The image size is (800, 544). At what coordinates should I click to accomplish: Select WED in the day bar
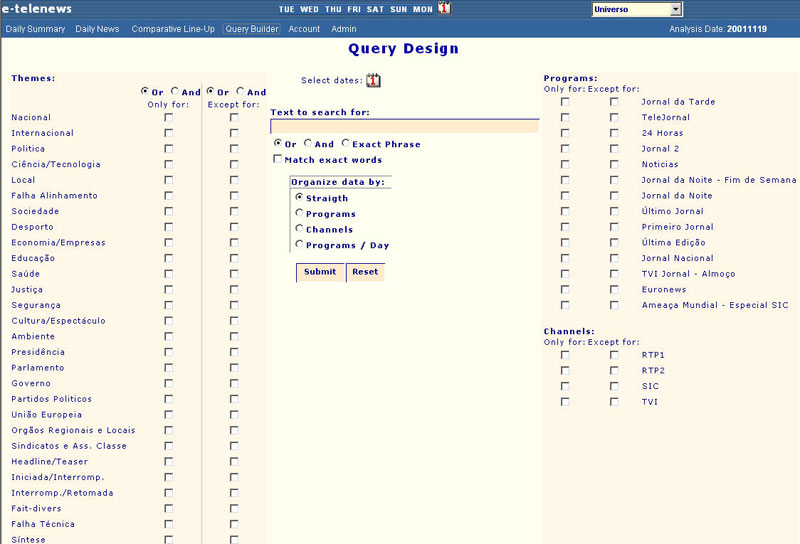[309, 9]
